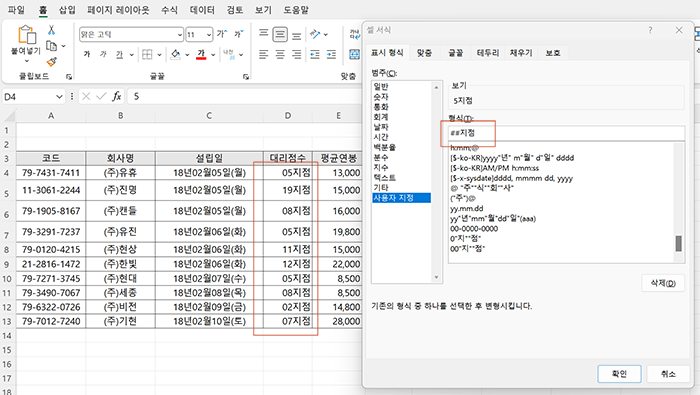
Task: Cut the selection with scissors icon
Action: tap(51, 30)
